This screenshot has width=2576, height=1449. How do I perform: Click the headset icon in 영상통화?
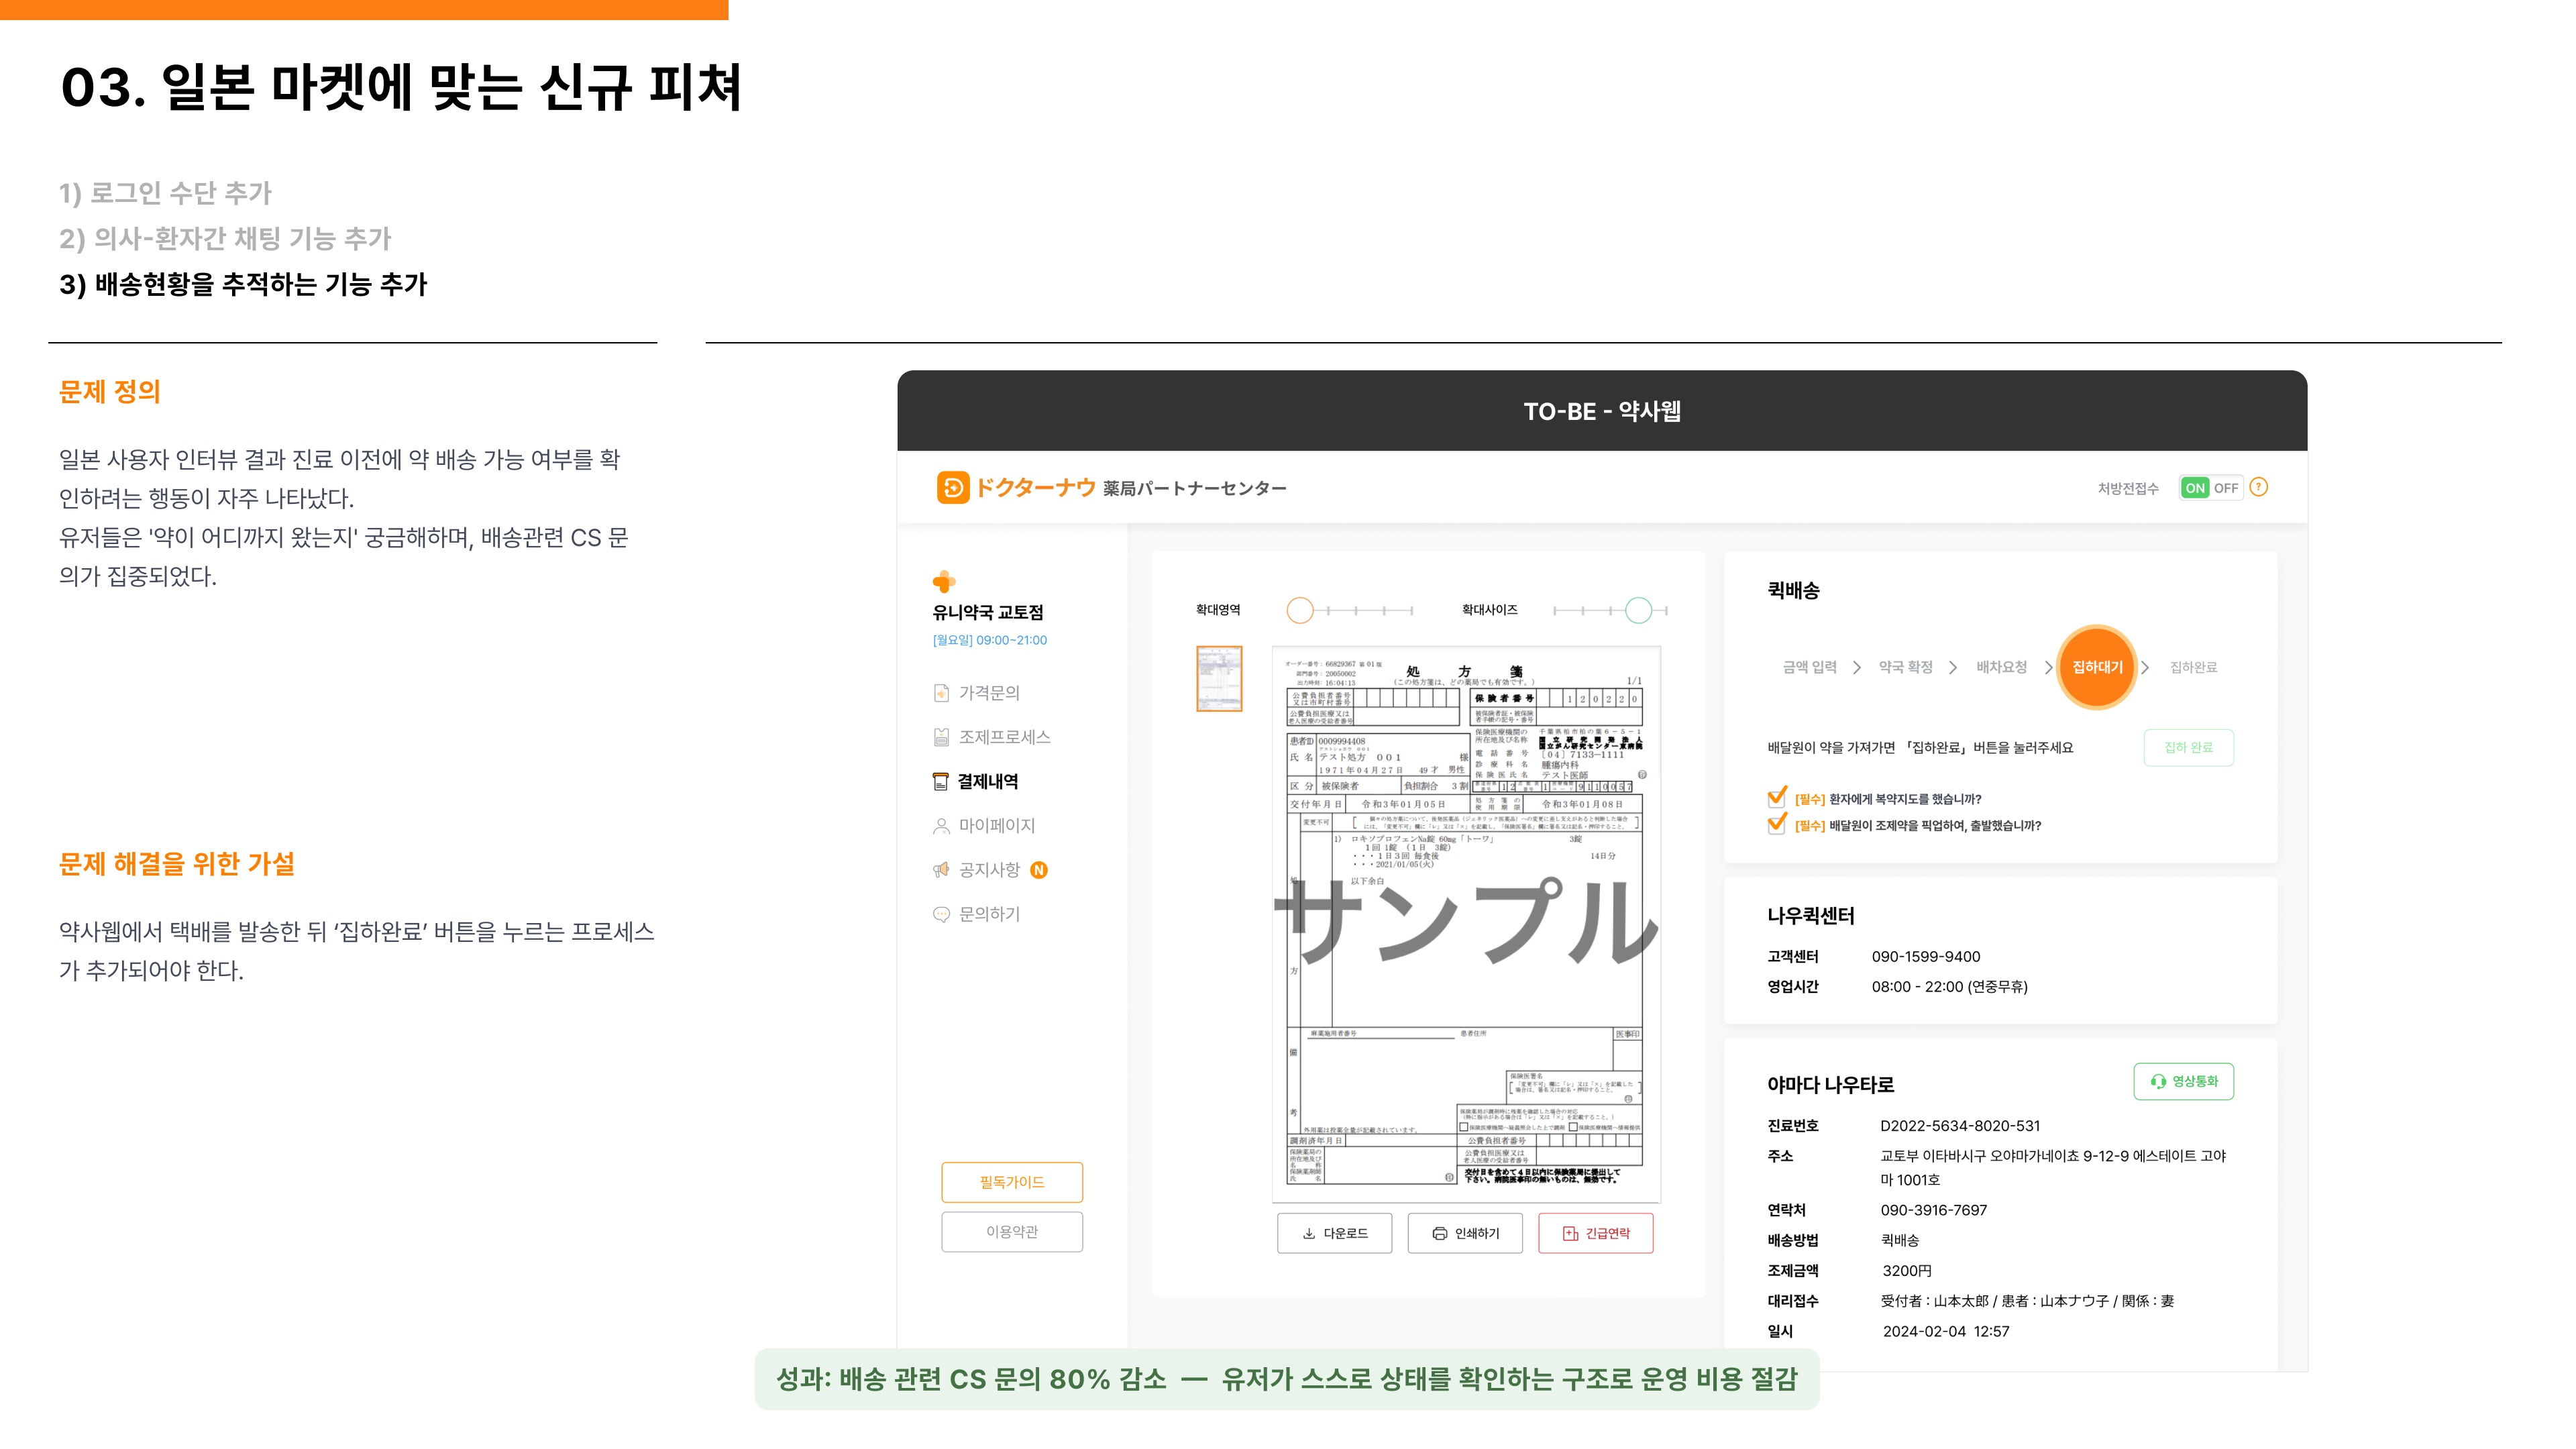click(x=2159, y=1082)
